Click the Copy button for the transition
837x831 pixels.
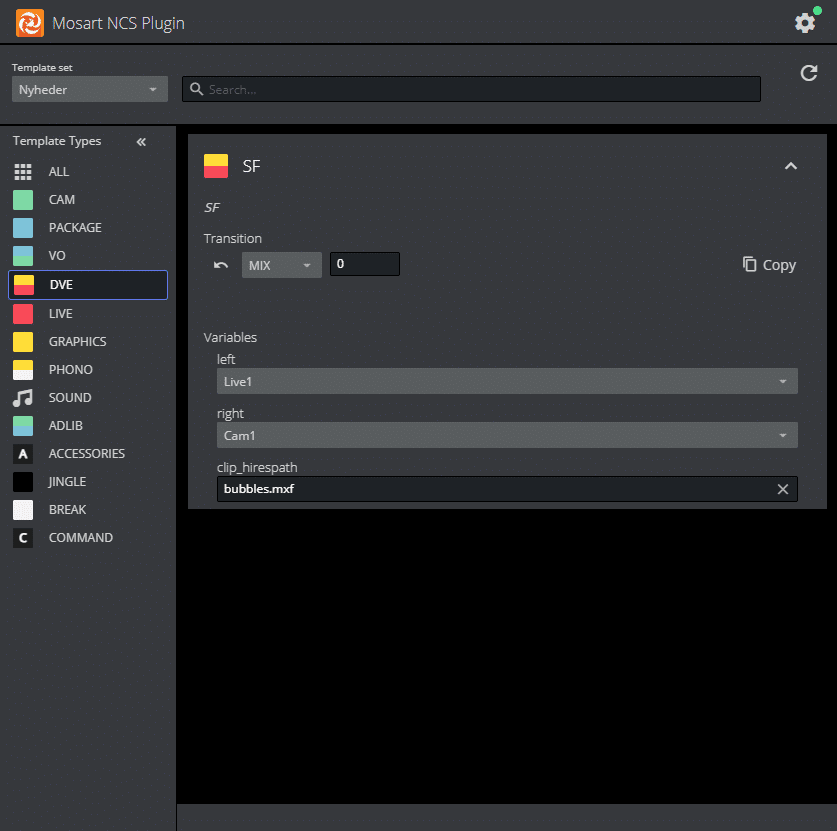pos(768,264)
